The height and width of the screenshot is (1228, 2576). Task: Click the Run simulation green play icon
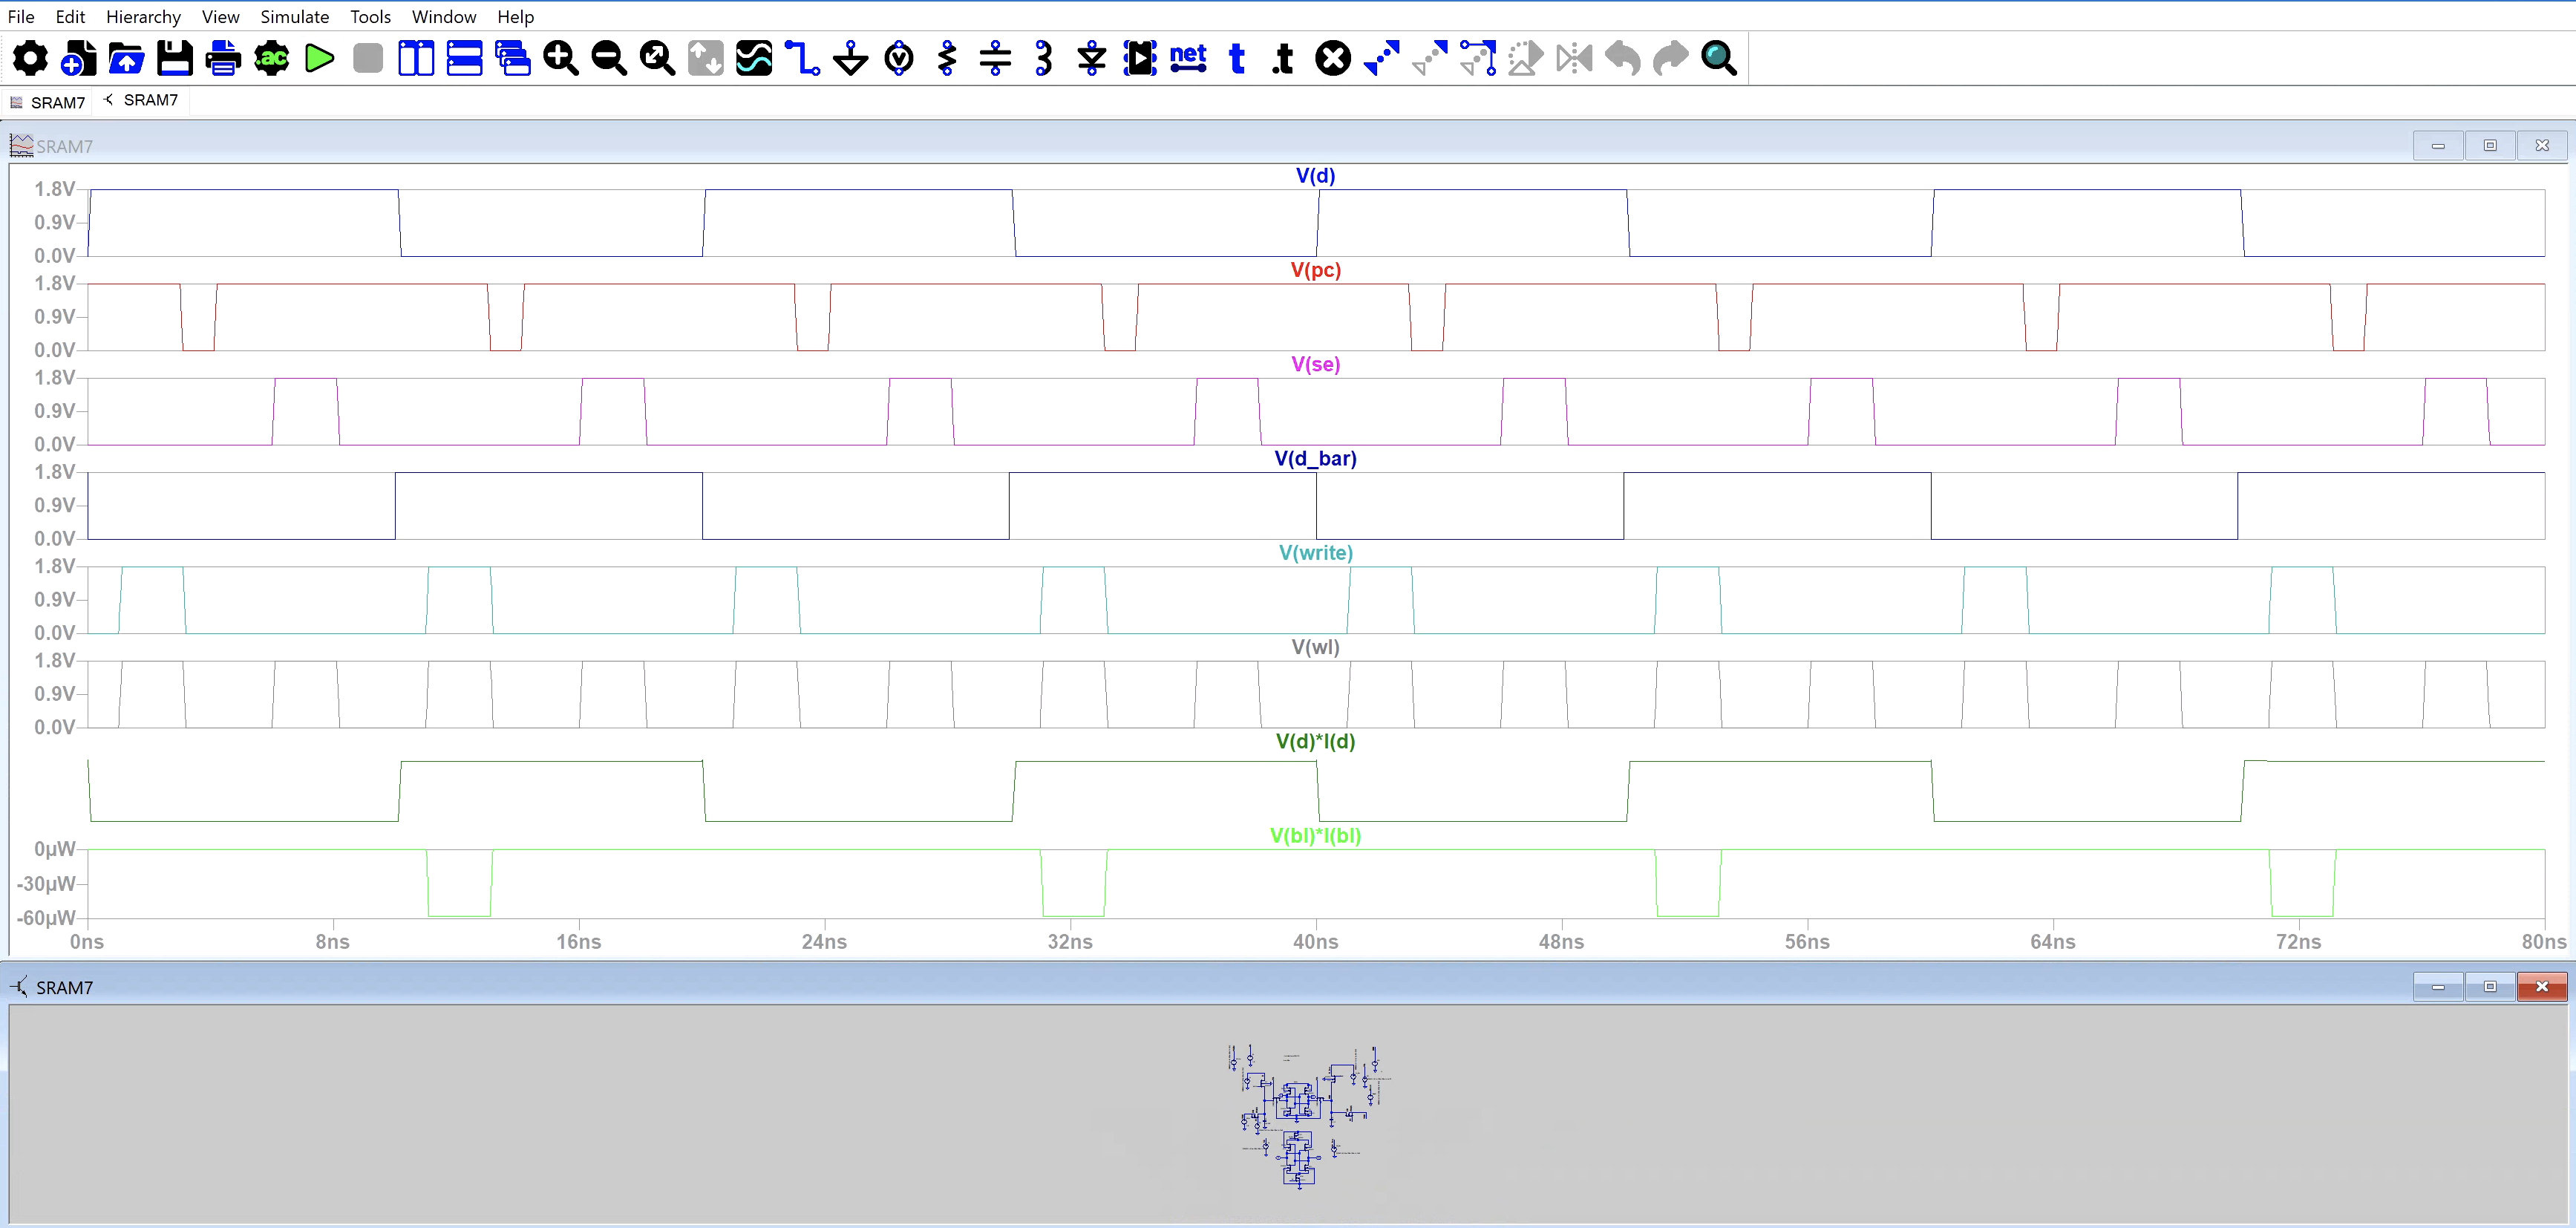(319, 59)
